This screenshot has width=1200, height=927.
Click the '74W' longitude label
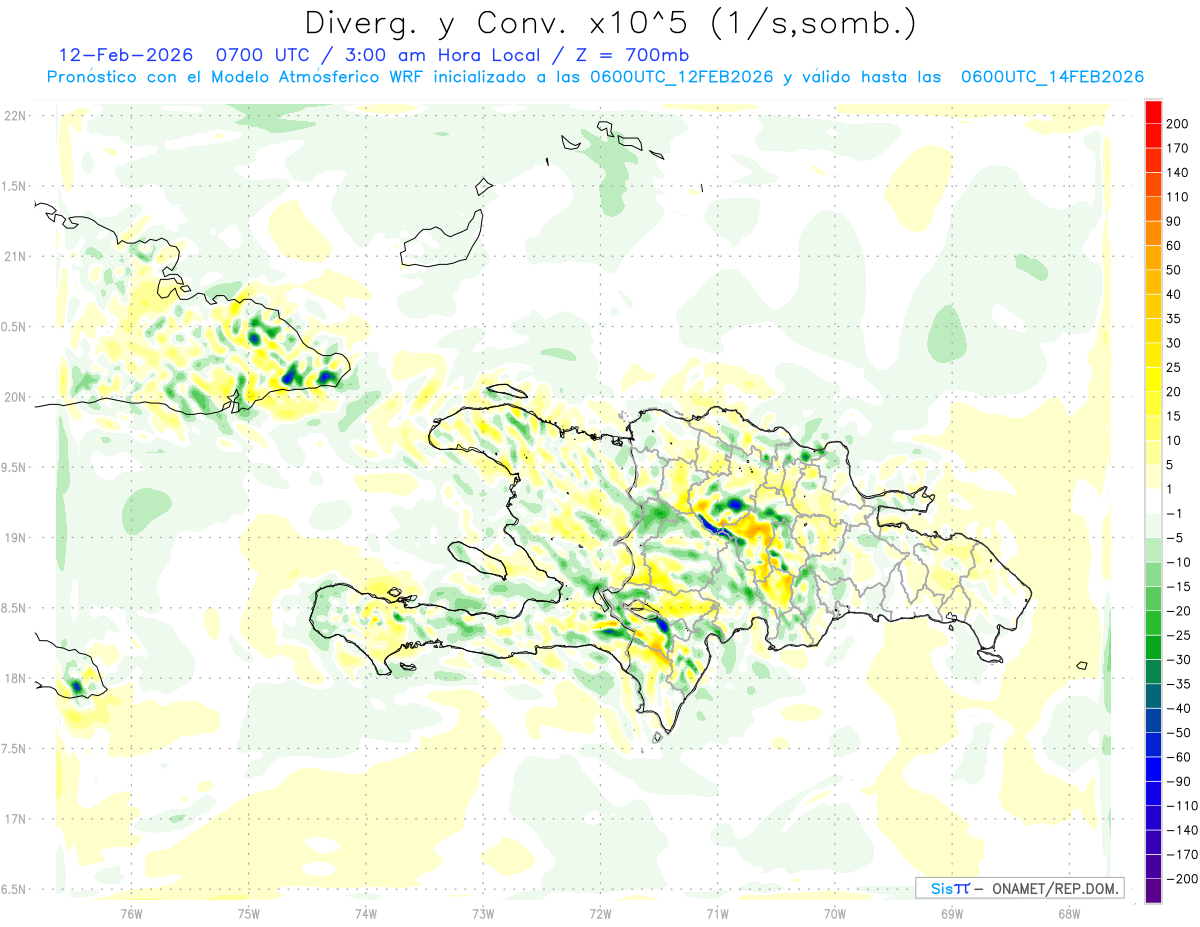(x=365, y=914)
